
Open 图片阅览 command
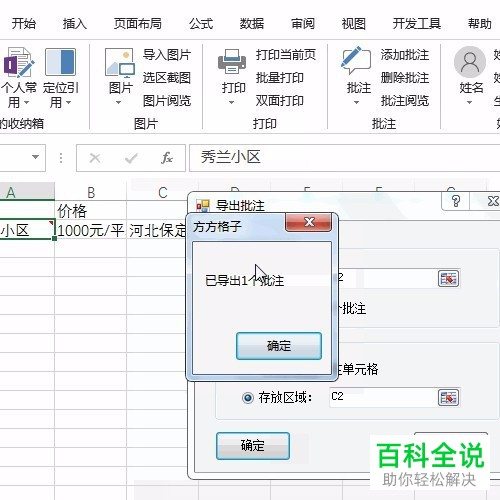[167, 101]
